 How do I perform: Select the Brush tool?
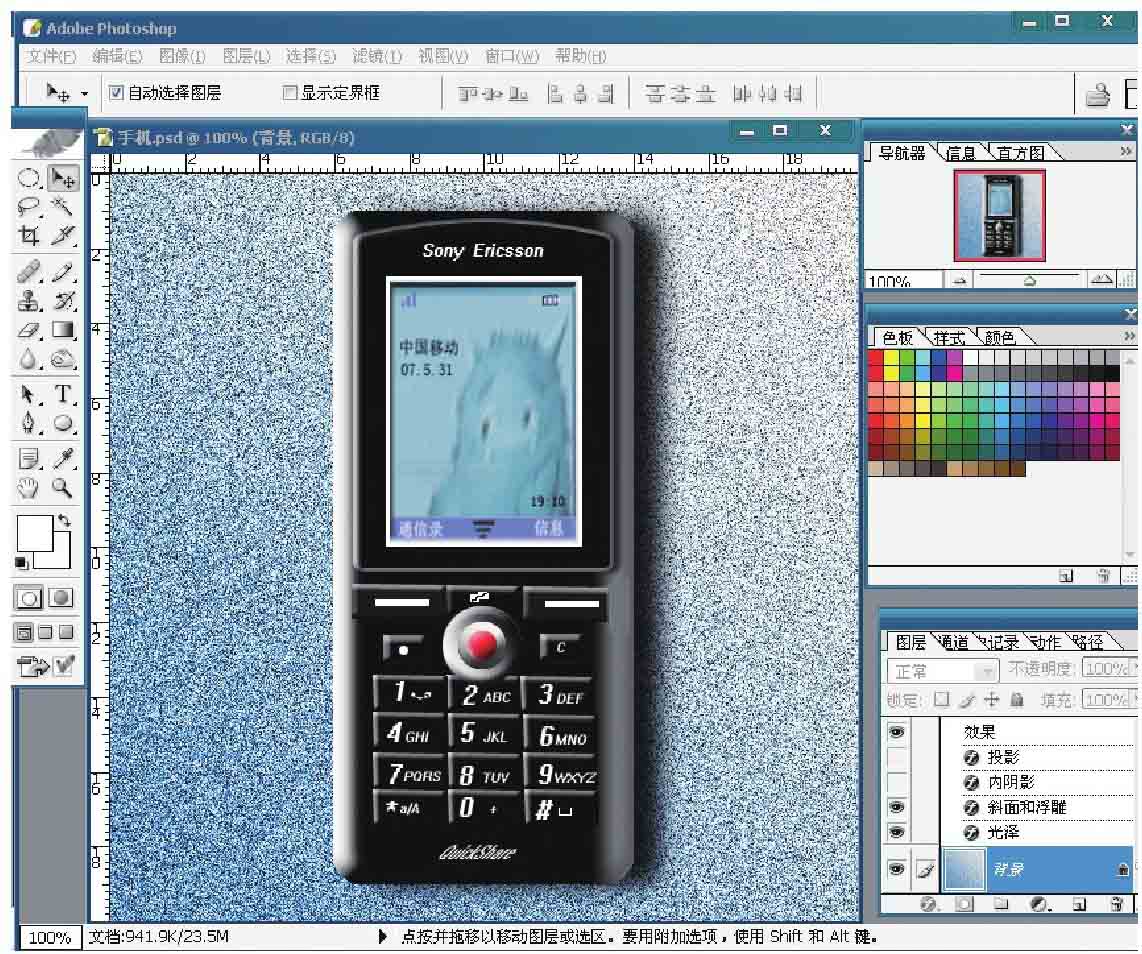(63, 272)
